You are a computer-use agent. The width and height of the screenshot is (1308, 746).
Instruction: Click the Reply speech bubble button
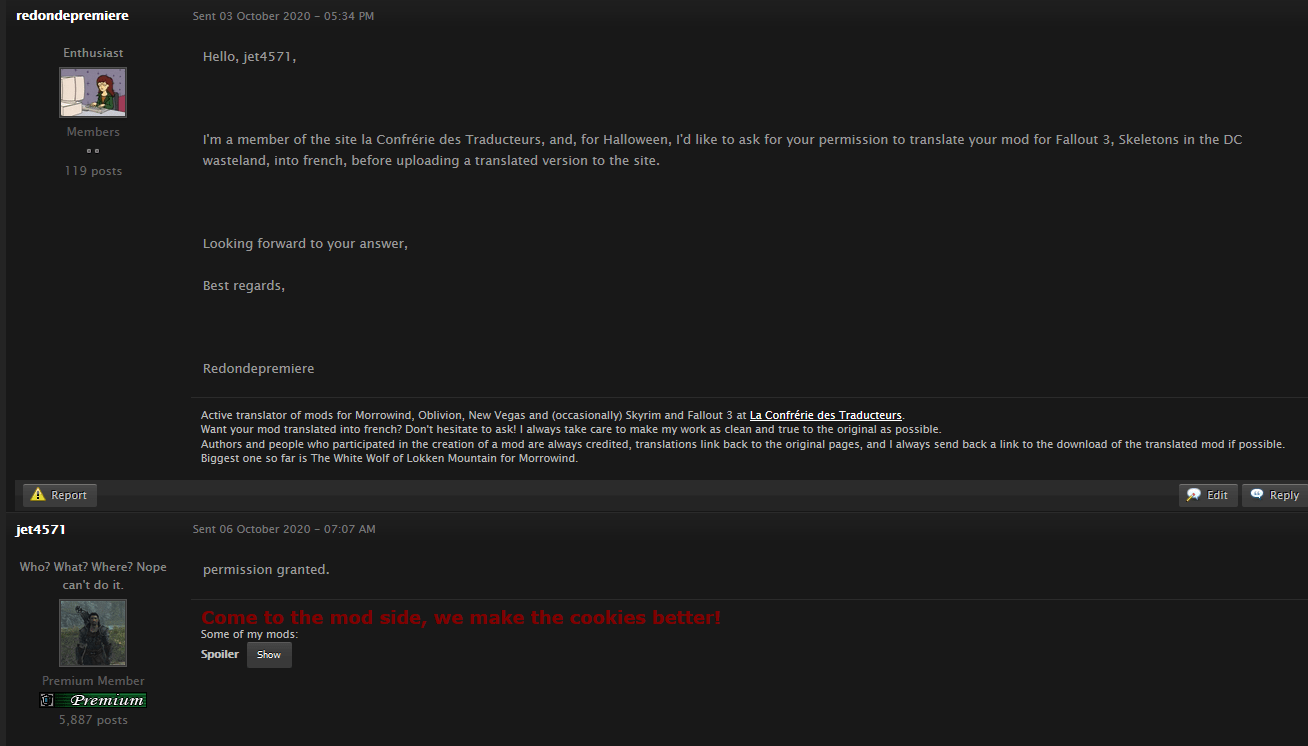[x=1275, y=495]
